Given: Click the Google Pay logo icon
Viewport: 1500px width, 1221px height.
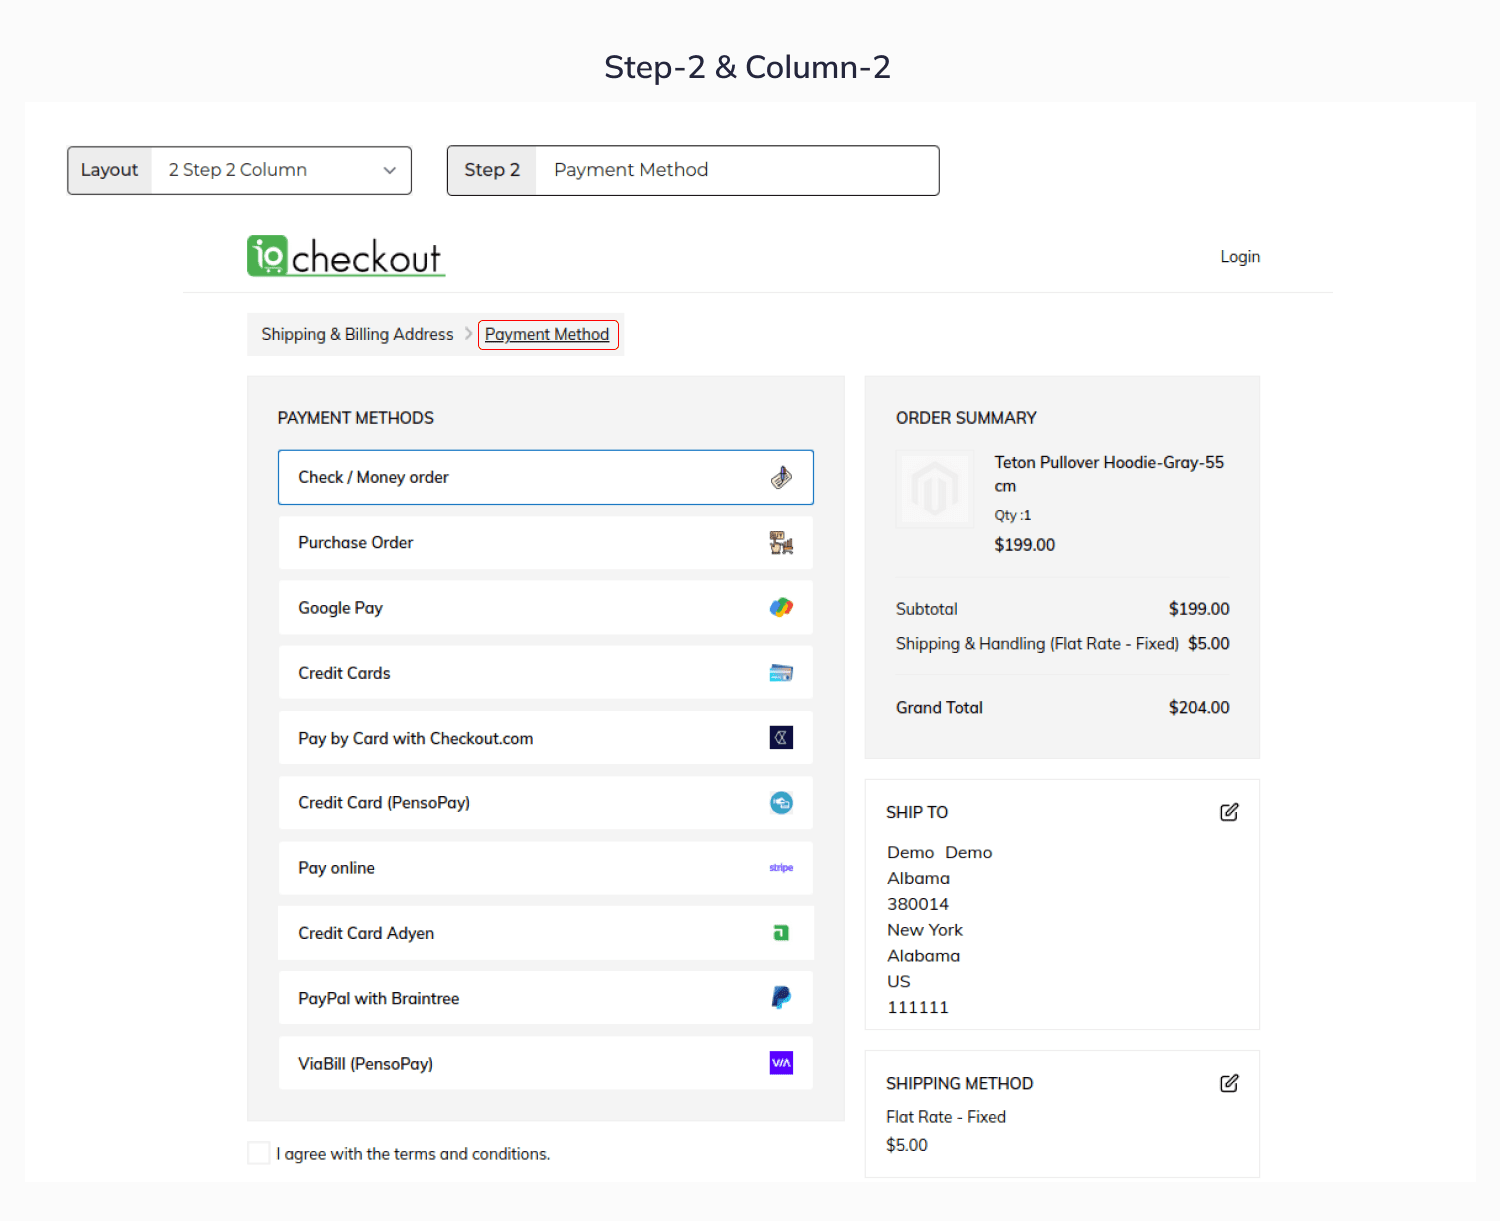Looking at the screenshot, I should (781, 608).
